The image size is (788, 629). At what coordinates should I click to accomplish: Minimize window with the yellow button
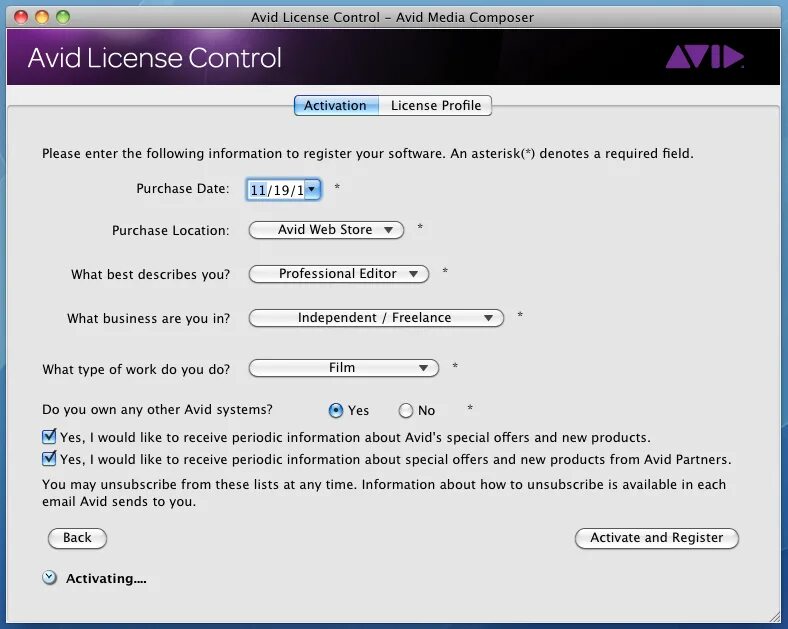pos(42,17)
